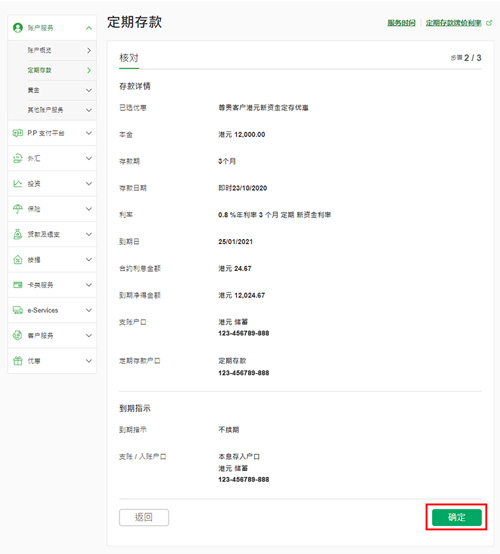Image resolution: width=500 pixels, height=554 pixels.
Task: Open the 黄金 sidebar entry
Action: [34, 90]
